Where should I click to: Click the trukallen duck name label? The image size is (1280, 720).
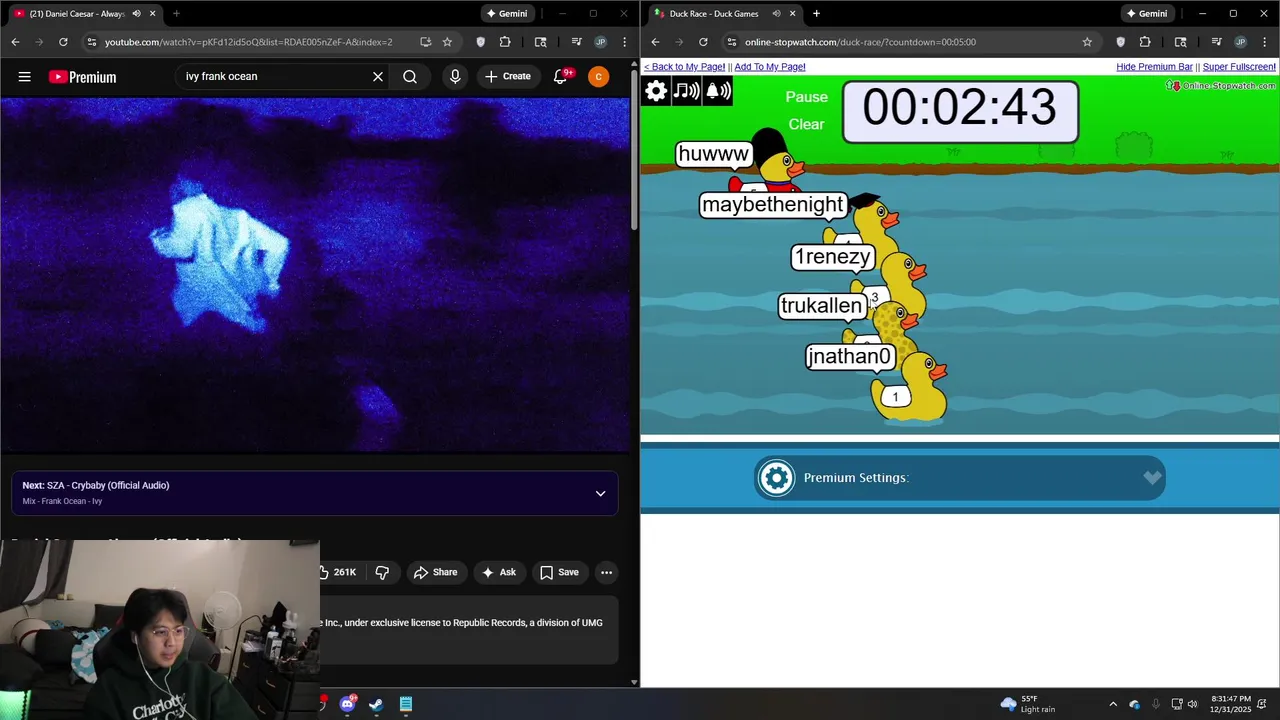pos(822,306)
